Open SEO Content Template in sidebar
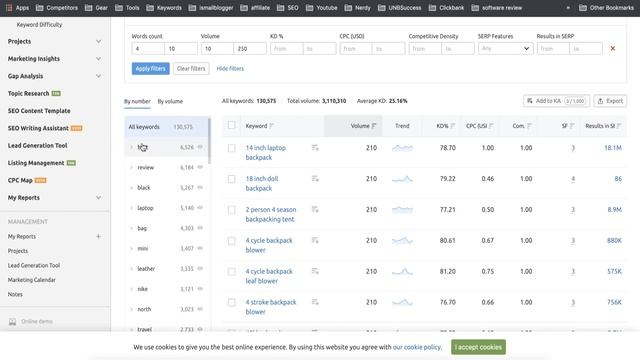This screenshot has height=360, width=640. point(39,111)
